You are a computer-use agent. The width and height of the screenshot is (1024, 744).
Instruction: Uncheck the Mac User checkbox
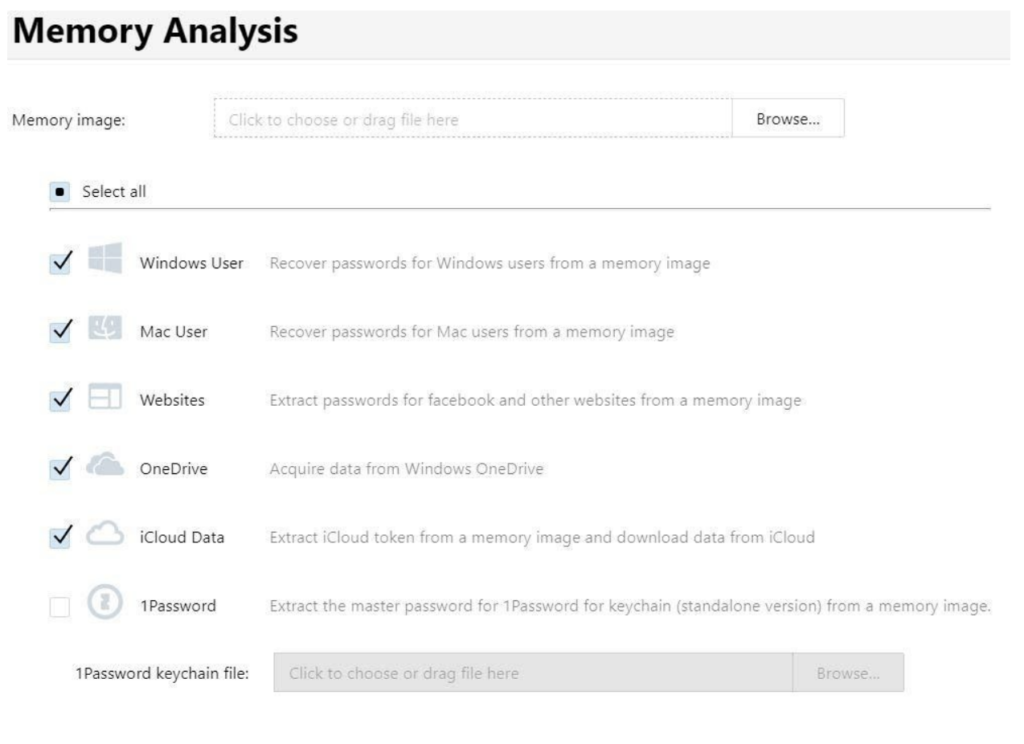coord(60,331)
